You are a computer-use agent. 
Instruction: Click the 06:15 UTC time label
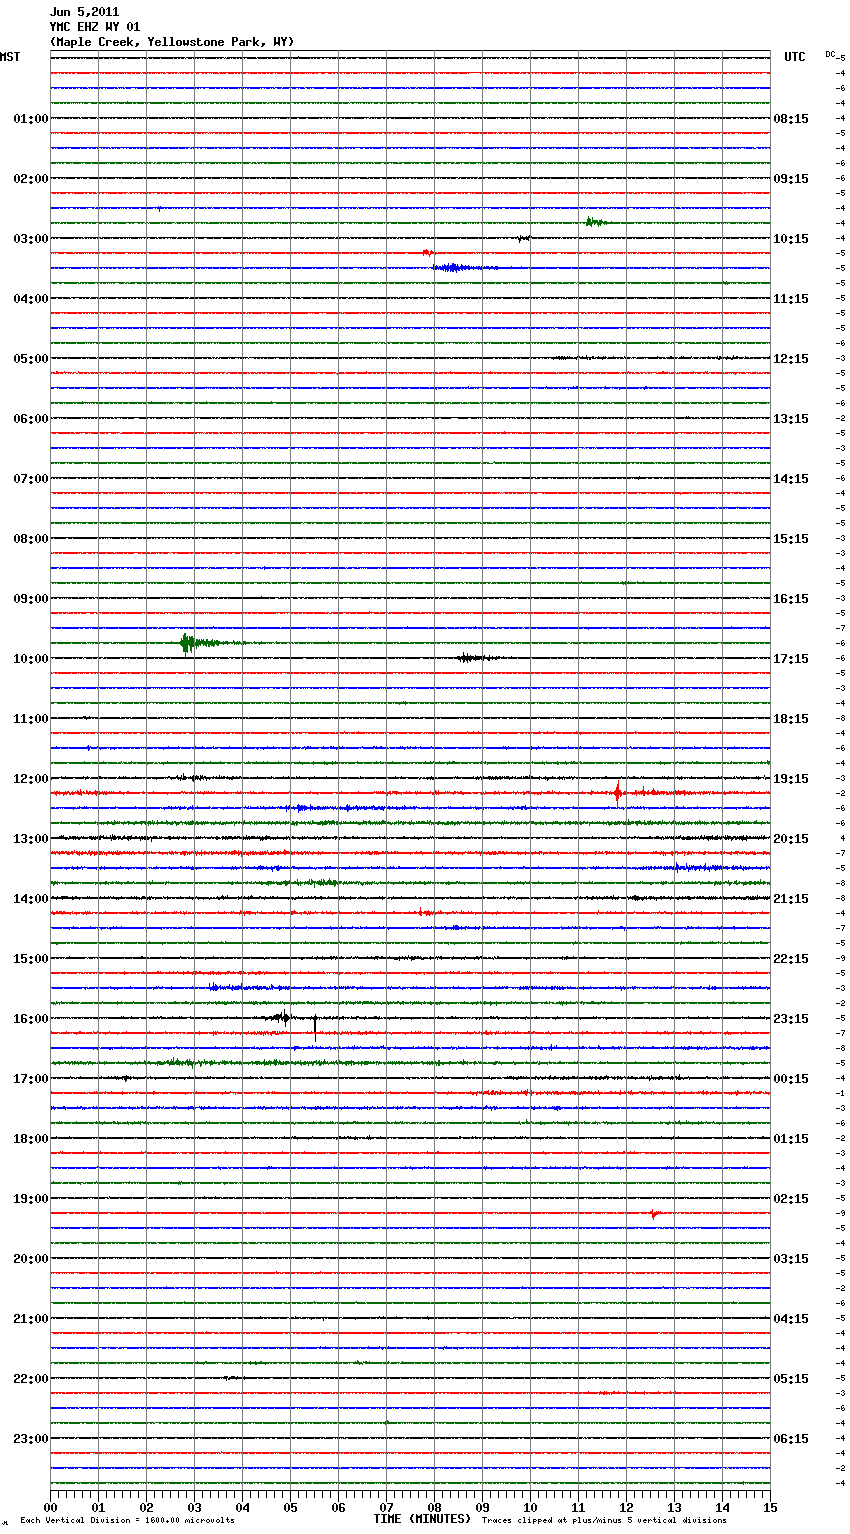click(791, 1439)
